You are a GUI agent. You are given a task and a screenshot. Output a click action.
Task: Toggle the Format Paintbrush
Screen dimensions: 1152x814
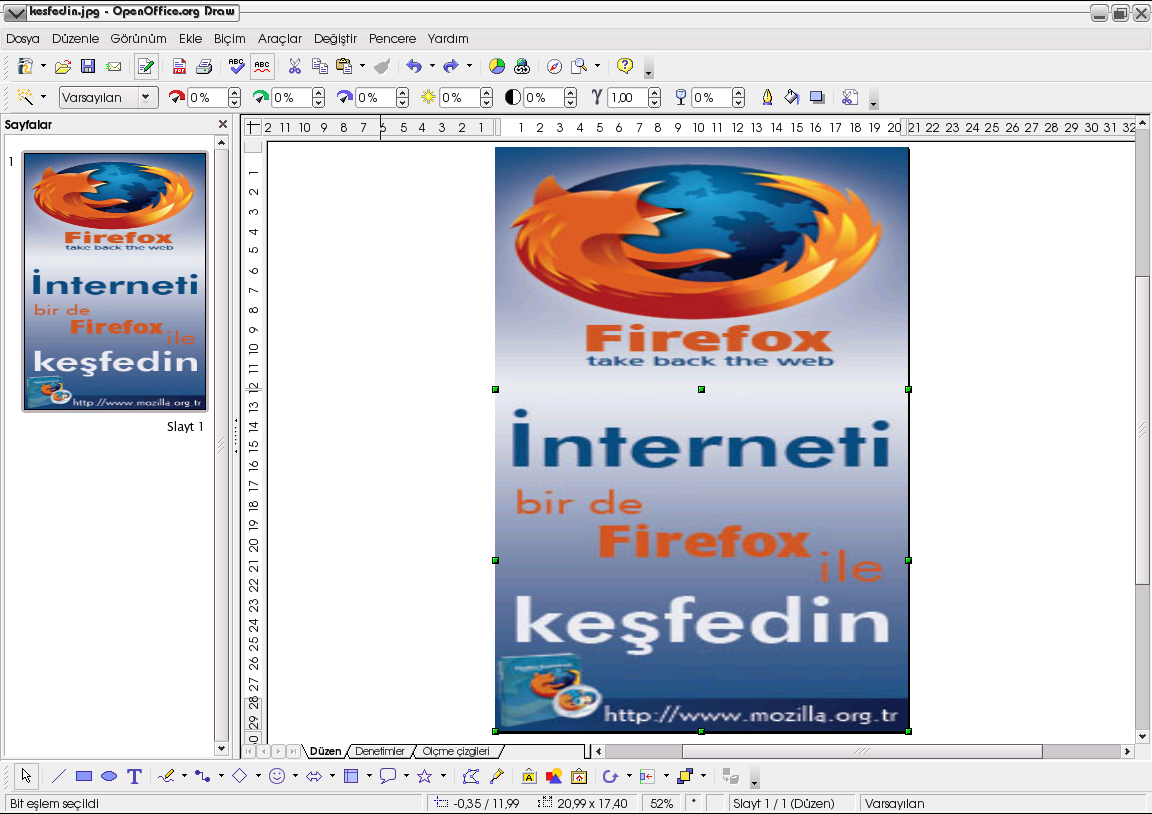[x=381, y=67]
